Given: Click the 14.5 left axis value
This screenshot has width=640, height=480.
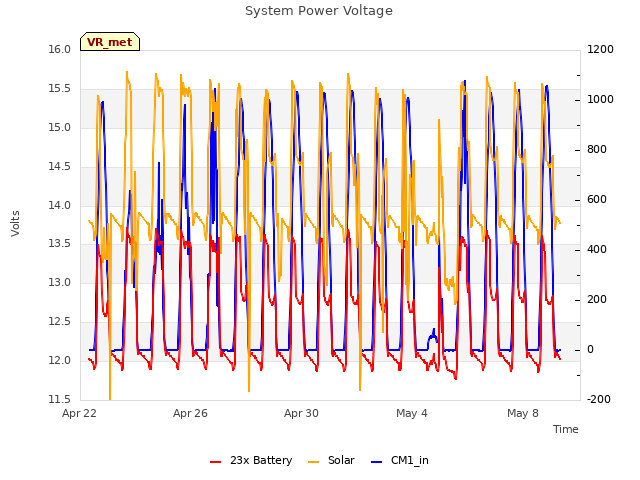Looking at the screenshot, I should pyautogui.click(x=60, y=167).
